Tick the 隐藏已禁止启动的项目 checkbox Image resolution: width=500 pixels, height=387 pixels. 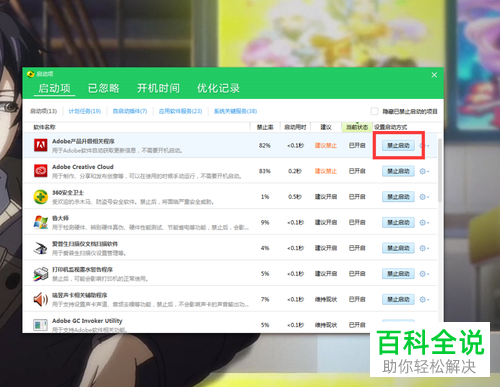coord(375,111)
